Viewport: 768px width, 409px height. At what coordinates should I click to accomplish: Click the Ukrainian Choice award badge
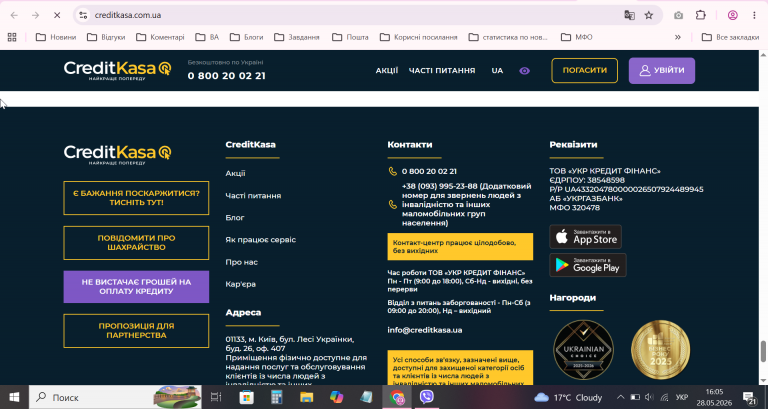pos(583,350)
